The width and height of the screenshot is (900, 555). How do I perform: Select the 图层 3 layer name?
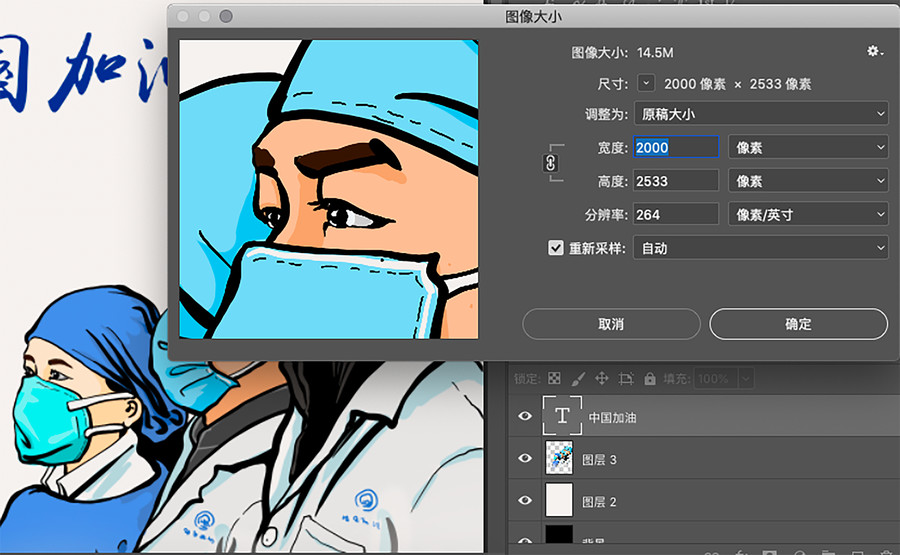[x=599, y=459]
